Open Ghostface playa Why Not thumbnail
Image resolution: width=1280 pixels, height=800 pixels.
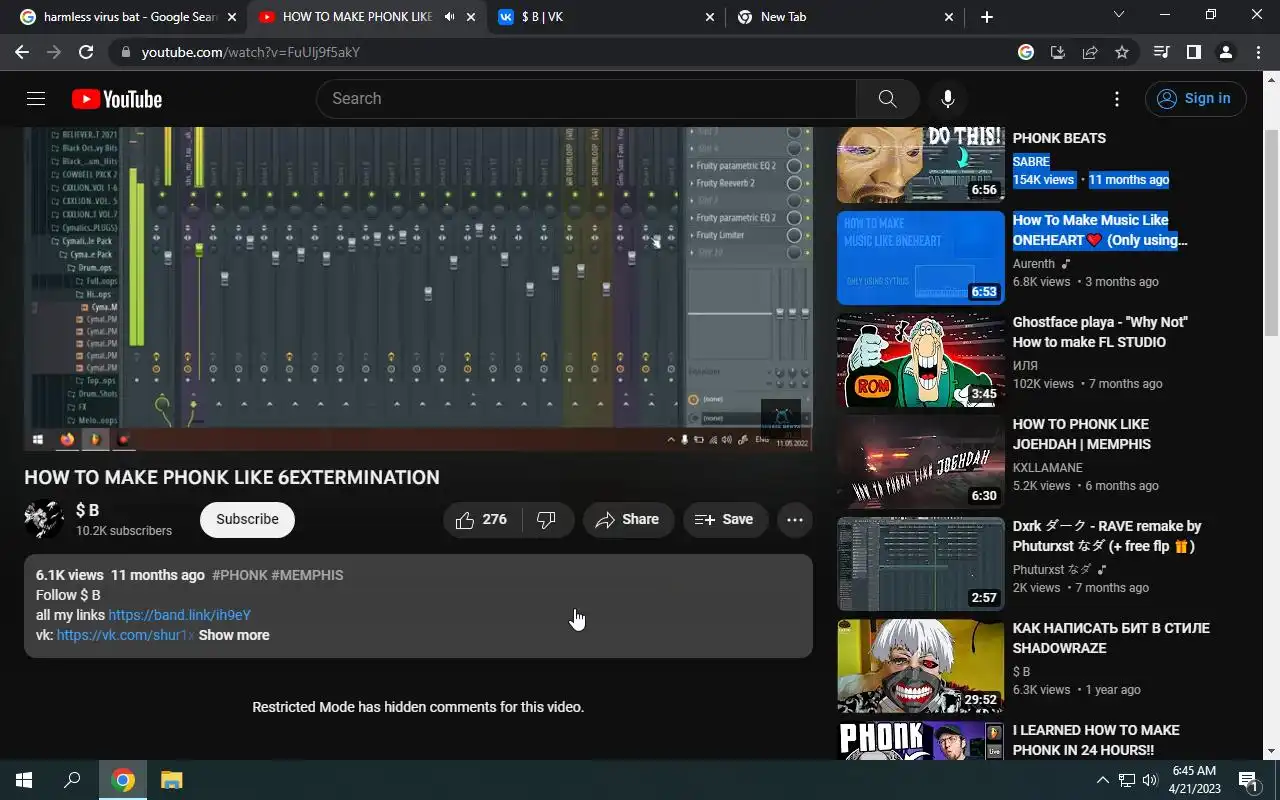coord(920,359)
